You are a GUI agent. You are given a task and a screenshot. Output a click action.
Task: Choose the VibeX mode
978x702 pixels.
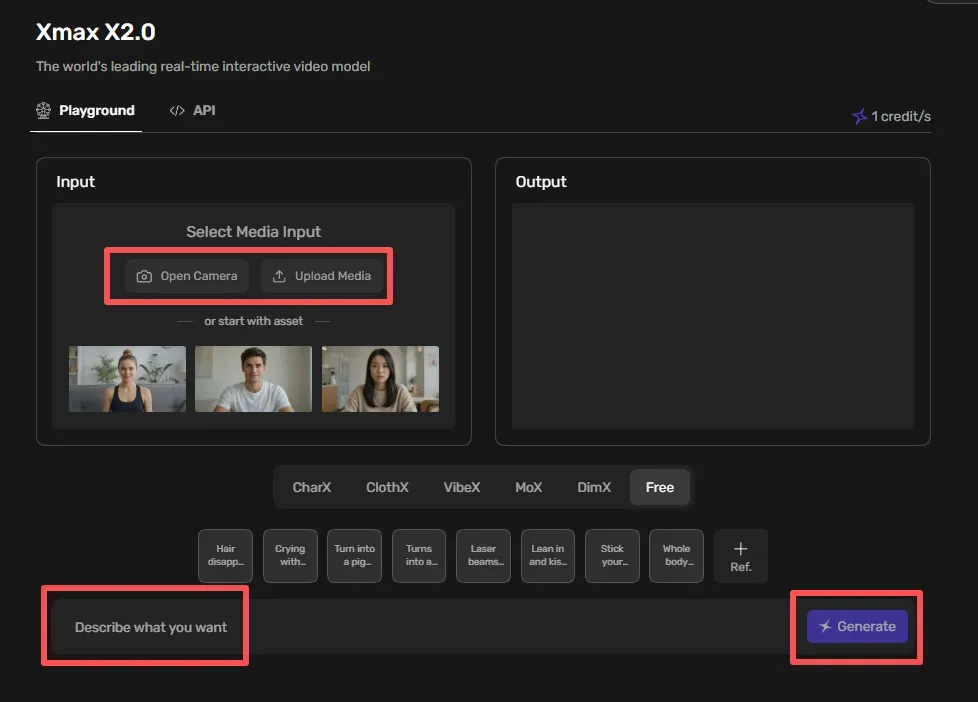point(462,487)
